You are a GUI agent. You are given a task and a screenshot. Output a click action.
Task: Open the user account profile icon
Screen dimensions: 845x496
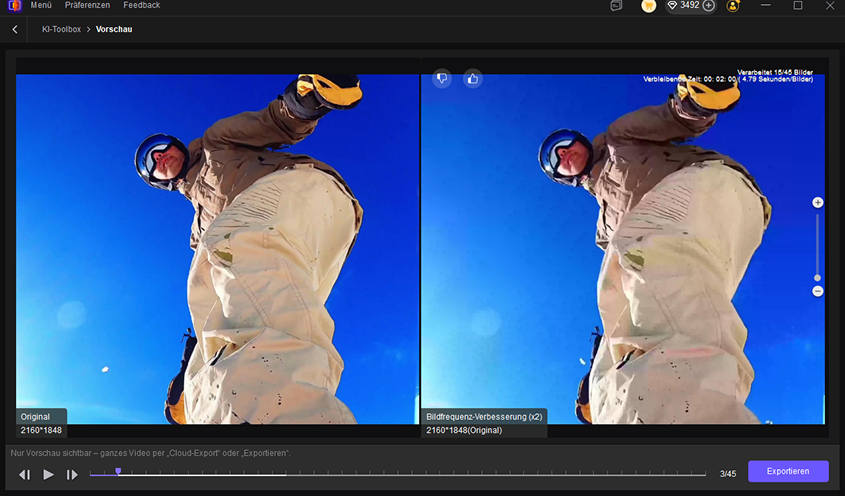tap(733, 6)
